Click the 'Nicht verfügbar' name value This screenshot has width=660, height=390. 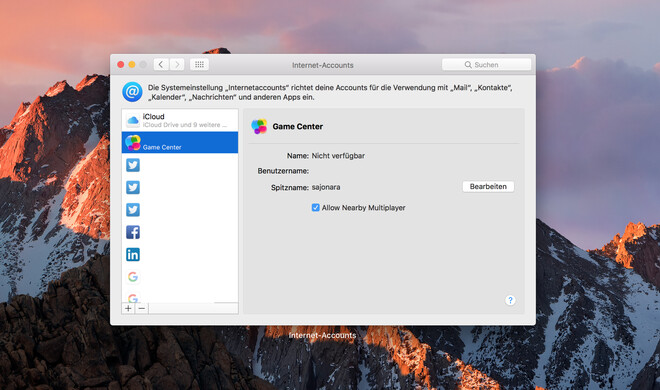(338, 156)
